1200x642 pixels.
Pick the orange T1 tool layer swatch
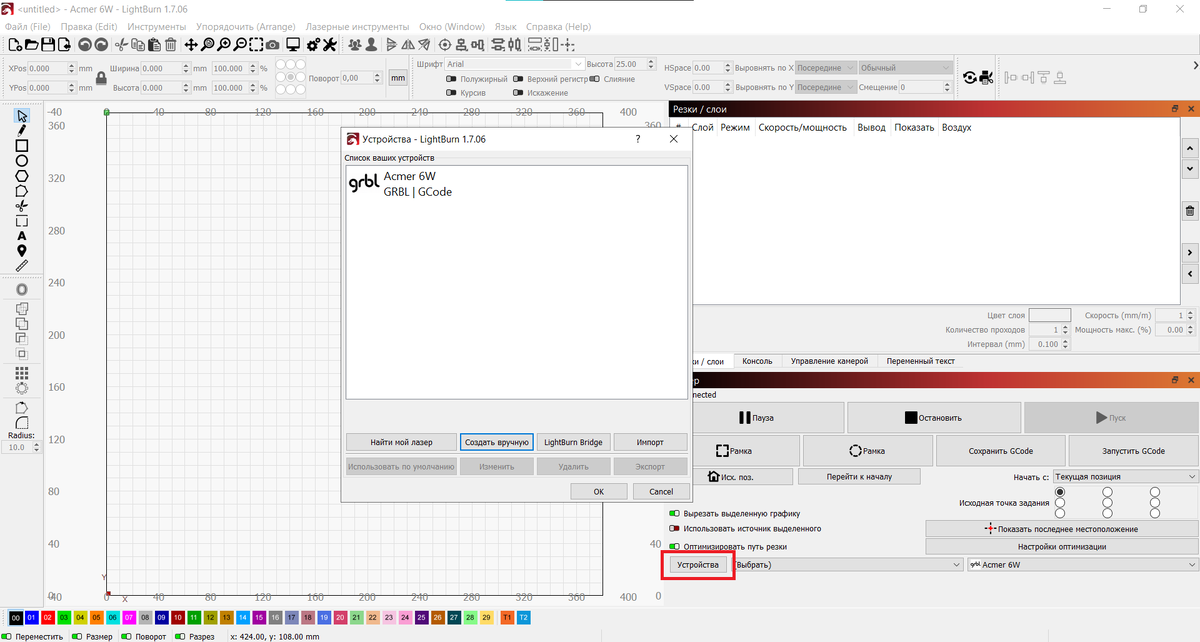click(x=507, y=618)
